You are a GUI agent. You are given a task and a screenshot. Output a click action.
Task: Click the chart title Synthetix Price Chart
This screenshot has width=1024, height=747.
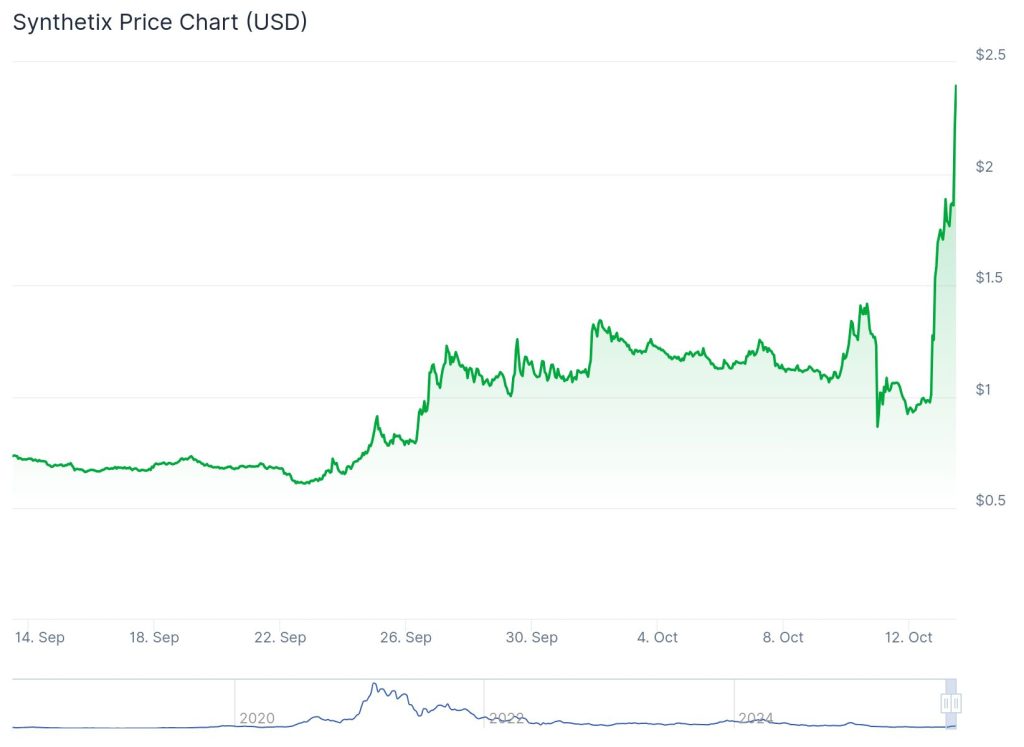pyautogui.click(x=160, y=22)
